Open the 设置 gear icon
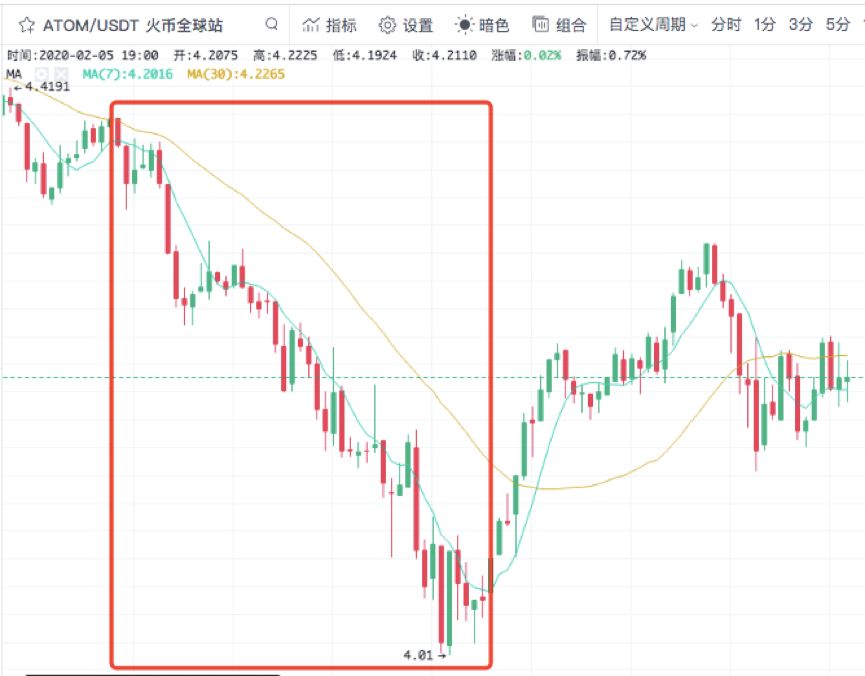Screen dimensions: 865x676 [x=387, y=25]
